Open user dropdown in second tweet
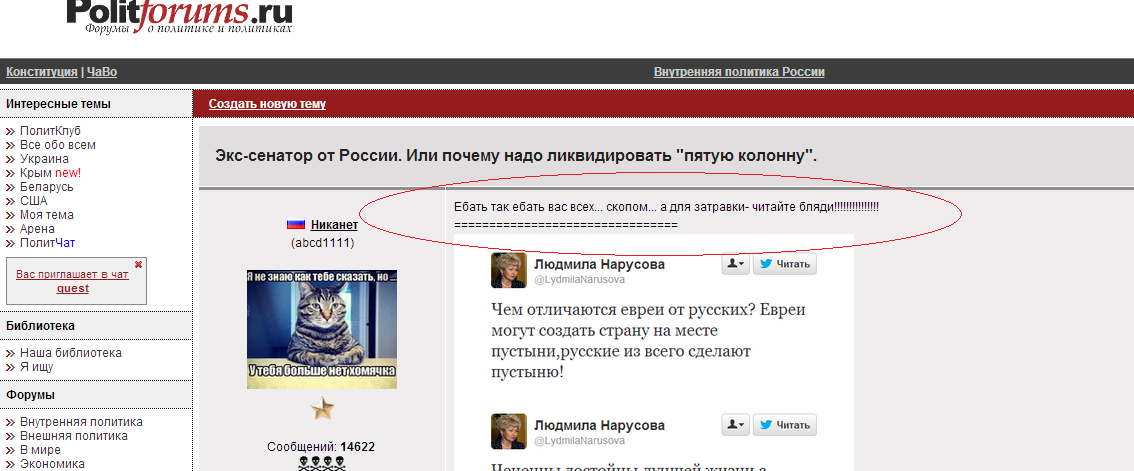This screenshot has height=471, width=1134. click(736, 425)
